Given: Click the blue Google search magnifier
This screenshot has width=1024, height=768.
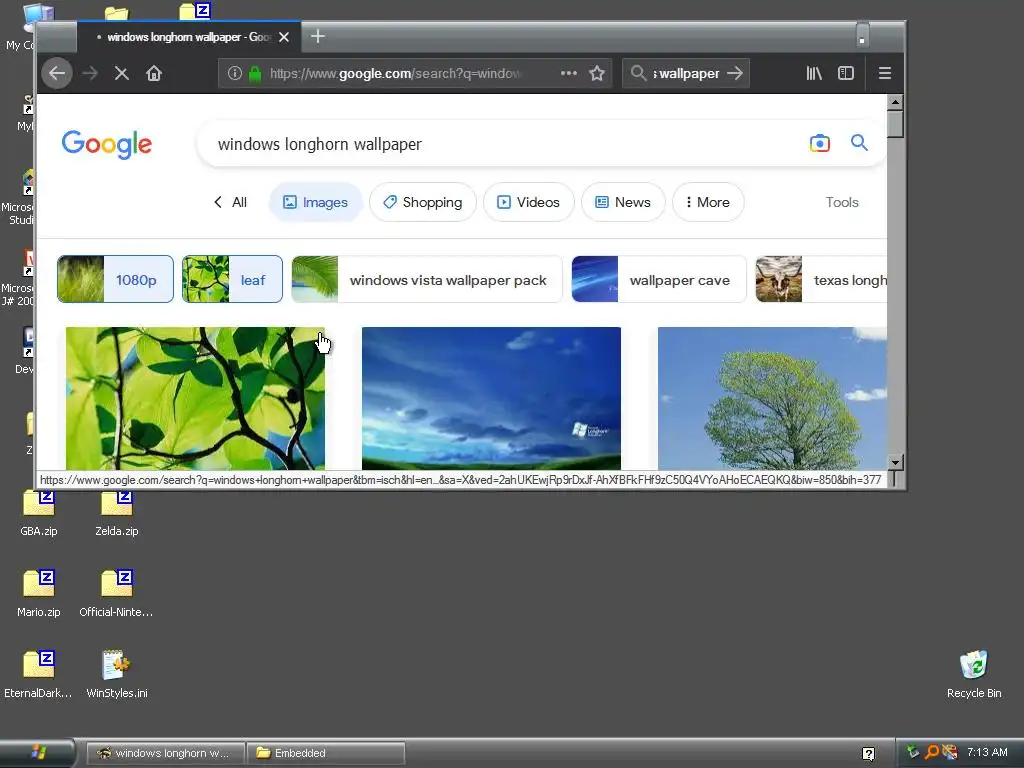Looking at the screenshot, I should pos(859,142).
